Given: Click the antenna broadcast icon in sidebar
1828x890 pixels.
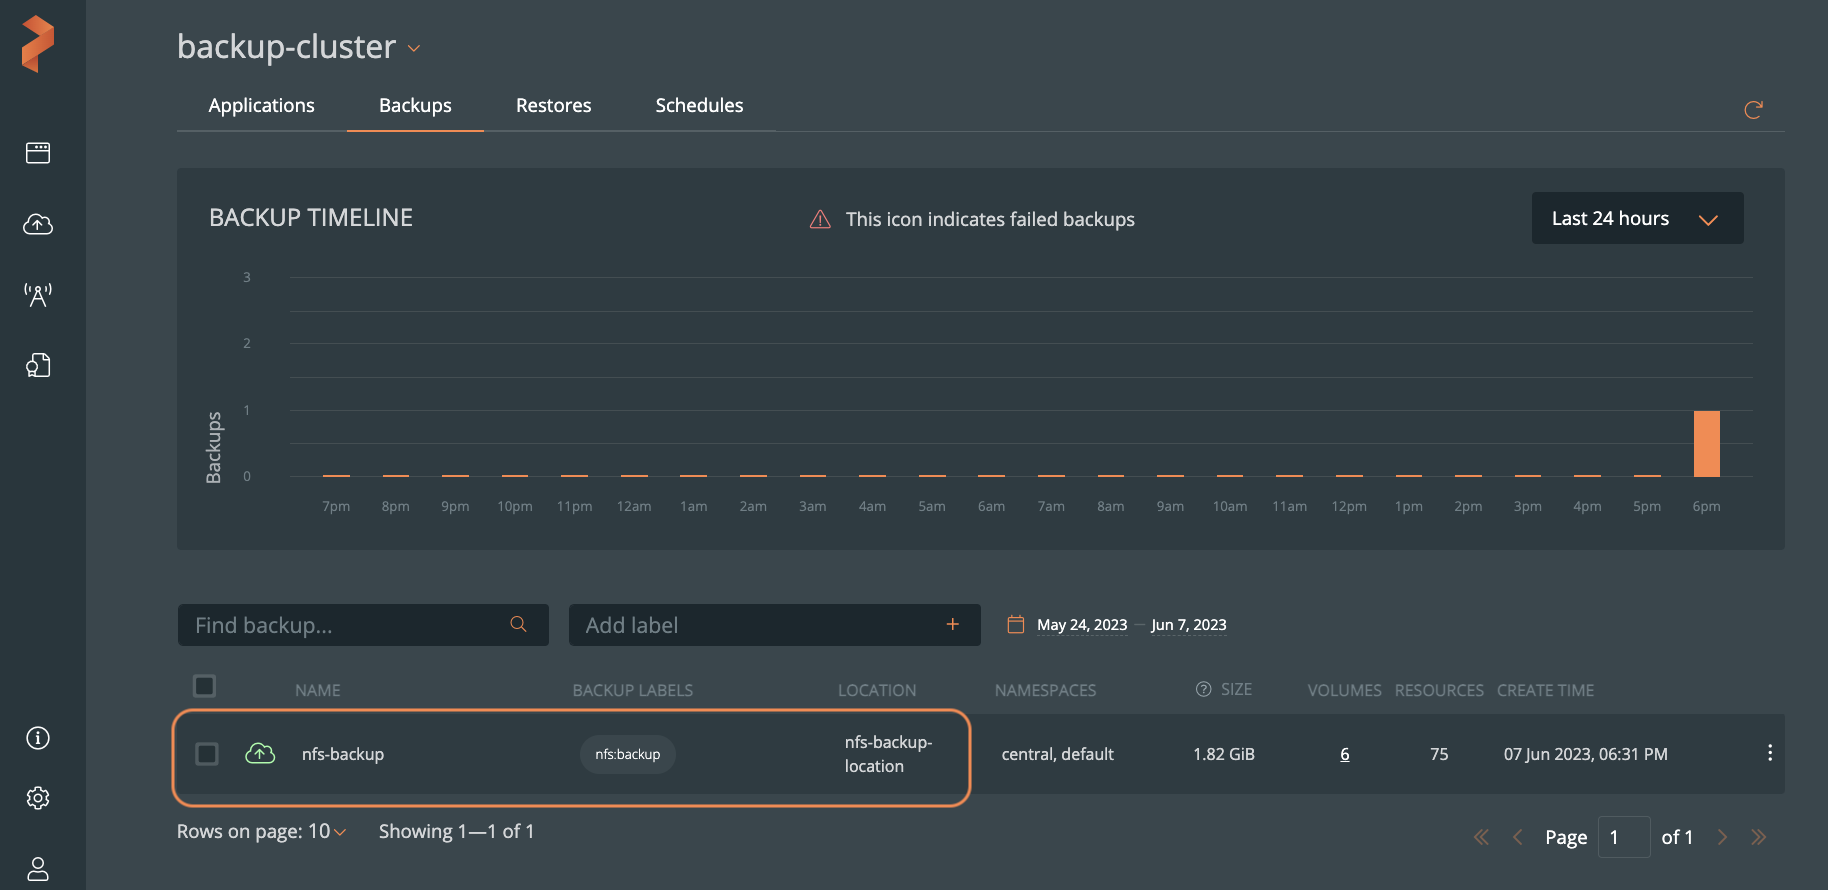Looking at the screenshot, I should click(38, 295).
